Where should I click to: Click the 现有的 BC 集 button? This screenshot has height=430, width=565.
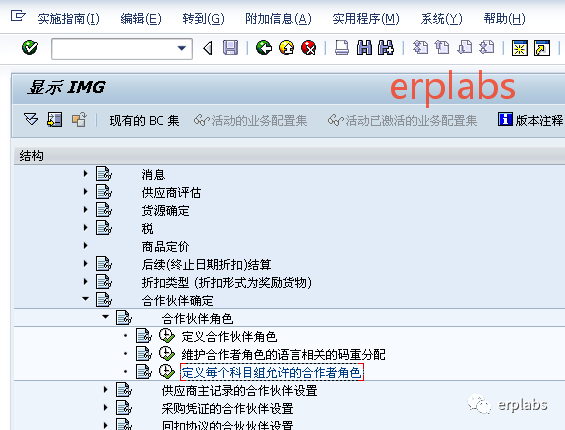[144, 120]
